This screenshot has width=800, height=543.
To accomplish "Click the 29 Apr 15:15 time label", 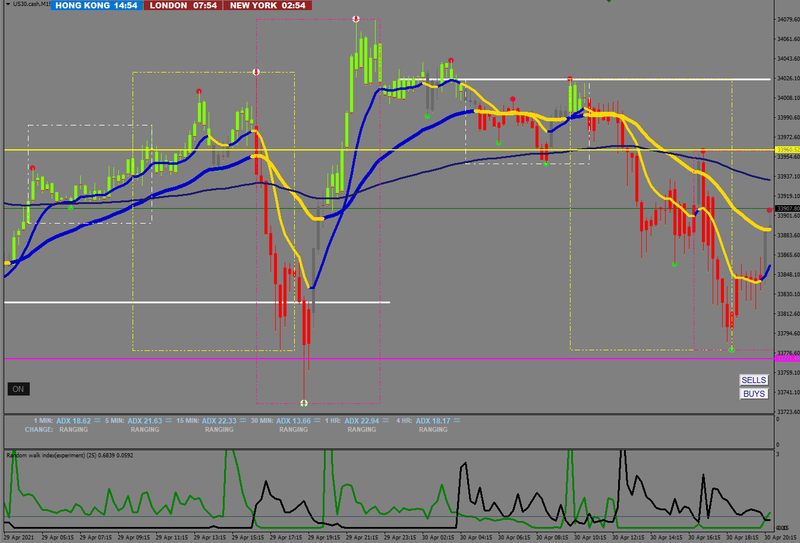I will pos(248,538).
